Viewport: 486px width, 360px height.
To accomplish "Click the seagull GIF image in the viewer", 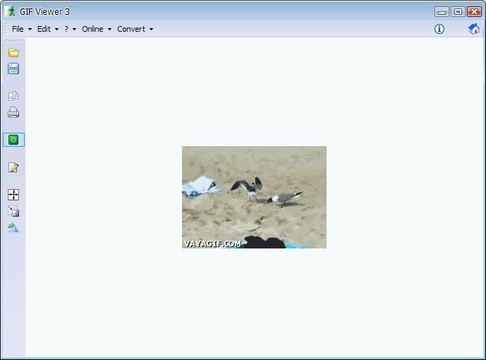I will click(x=254, y=197).
